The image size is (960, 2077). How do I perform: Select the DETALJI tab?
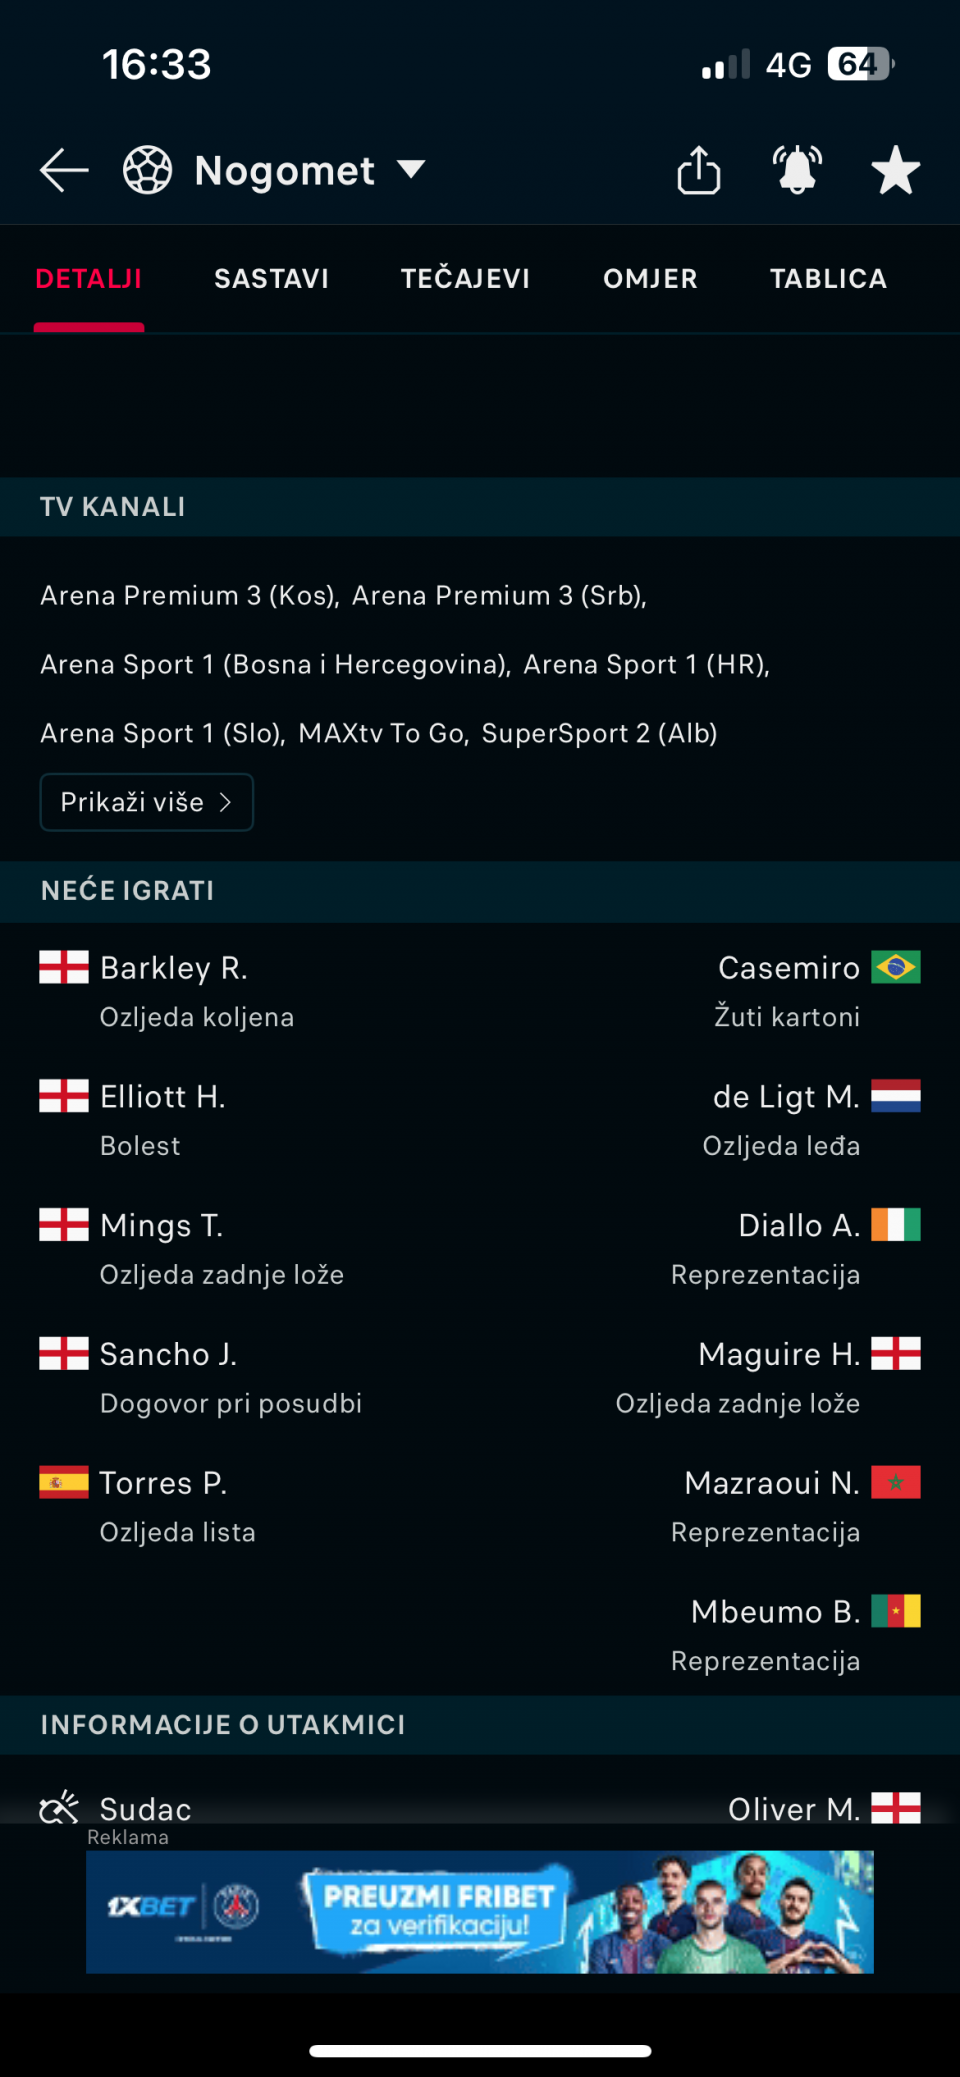[89, 279]
